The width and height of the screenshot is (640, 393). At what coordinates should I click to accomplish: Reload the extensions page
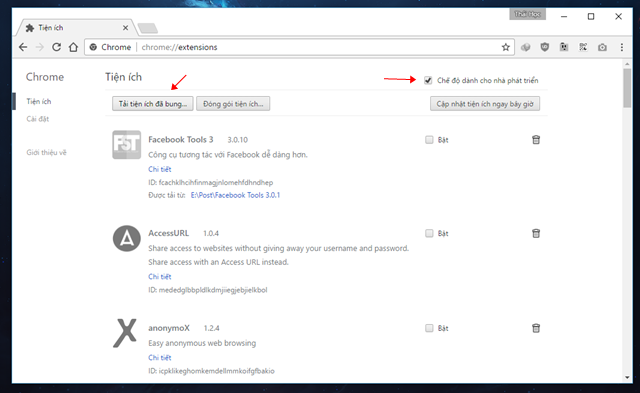click(x=56, y=47)
